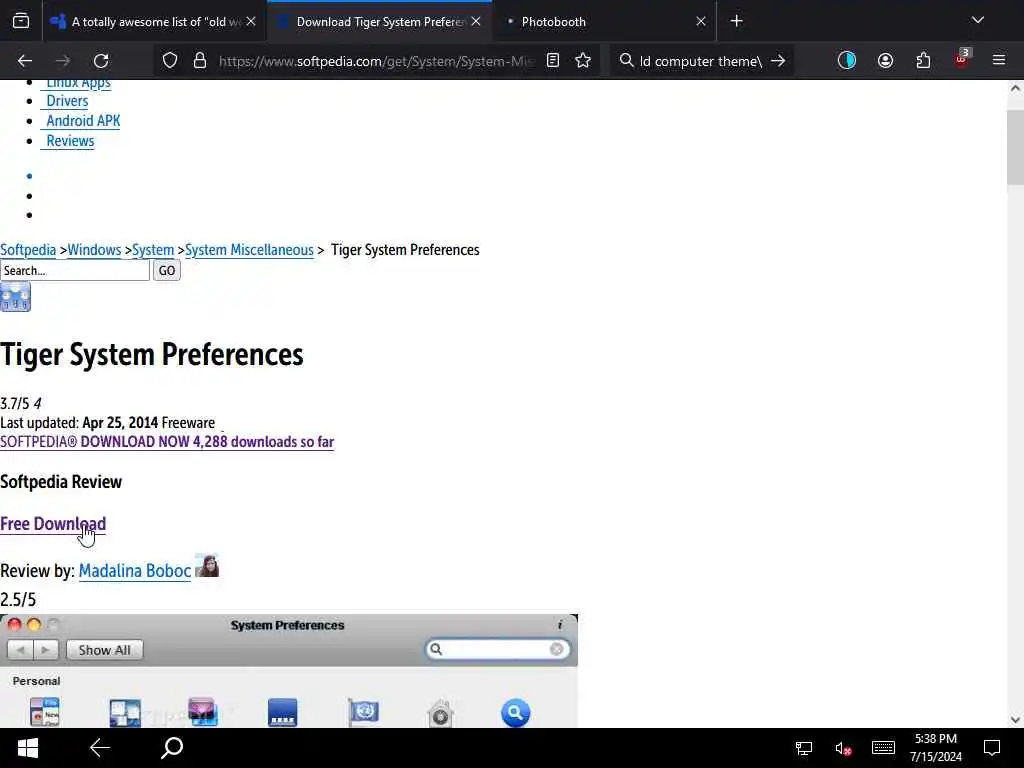Open Madalina Boboc reviewer link
Viewport: 1024px width, 768px height.
coord(135,571)
